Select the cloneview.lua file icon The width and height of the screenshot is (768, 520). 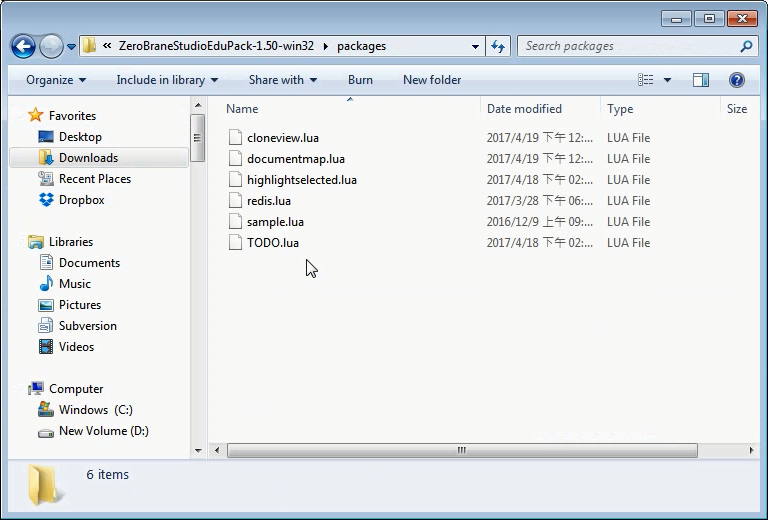(x=236, y=138)
